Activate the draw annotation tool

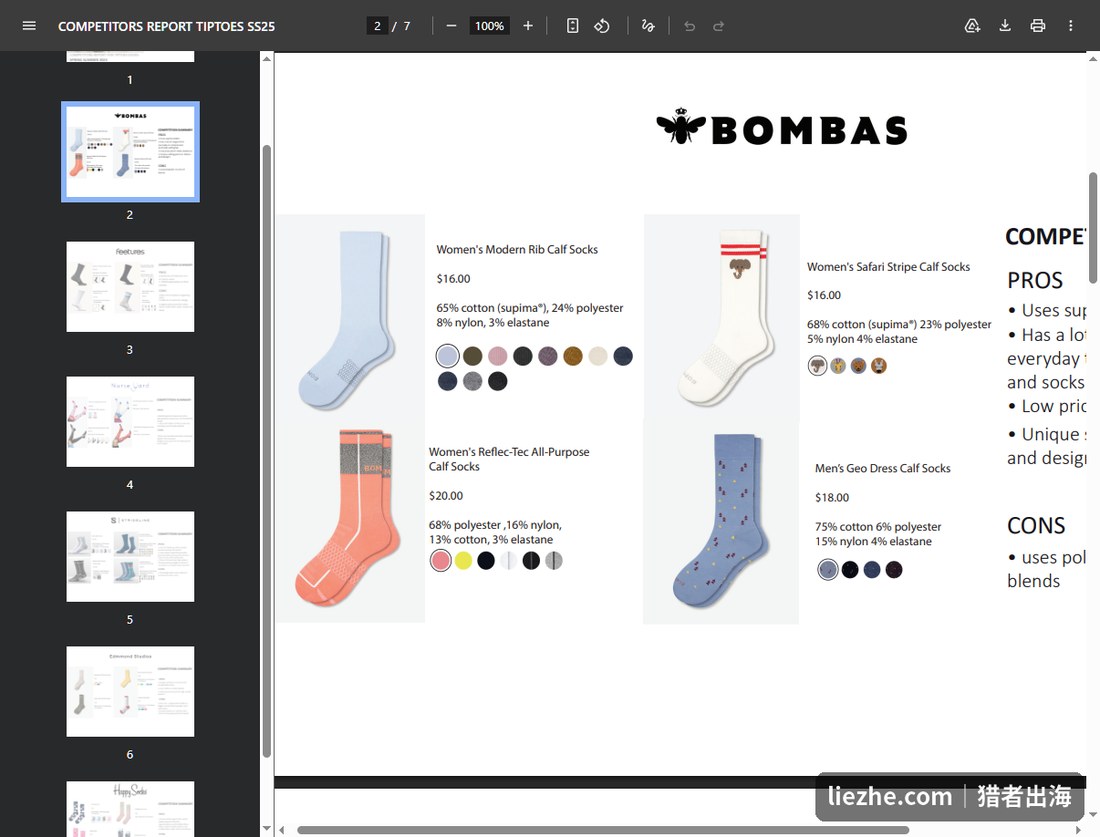[x=648, y=26]
